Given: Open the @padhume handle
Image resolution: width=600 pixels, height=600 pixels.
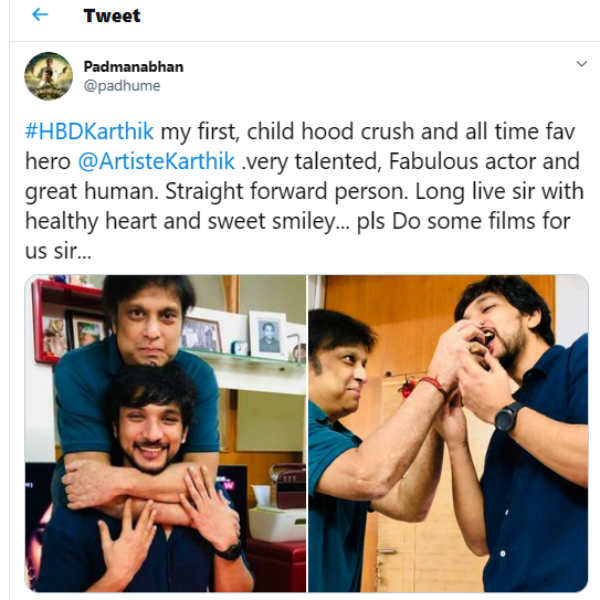Looking at the screenshot, I should pos(122,86).
